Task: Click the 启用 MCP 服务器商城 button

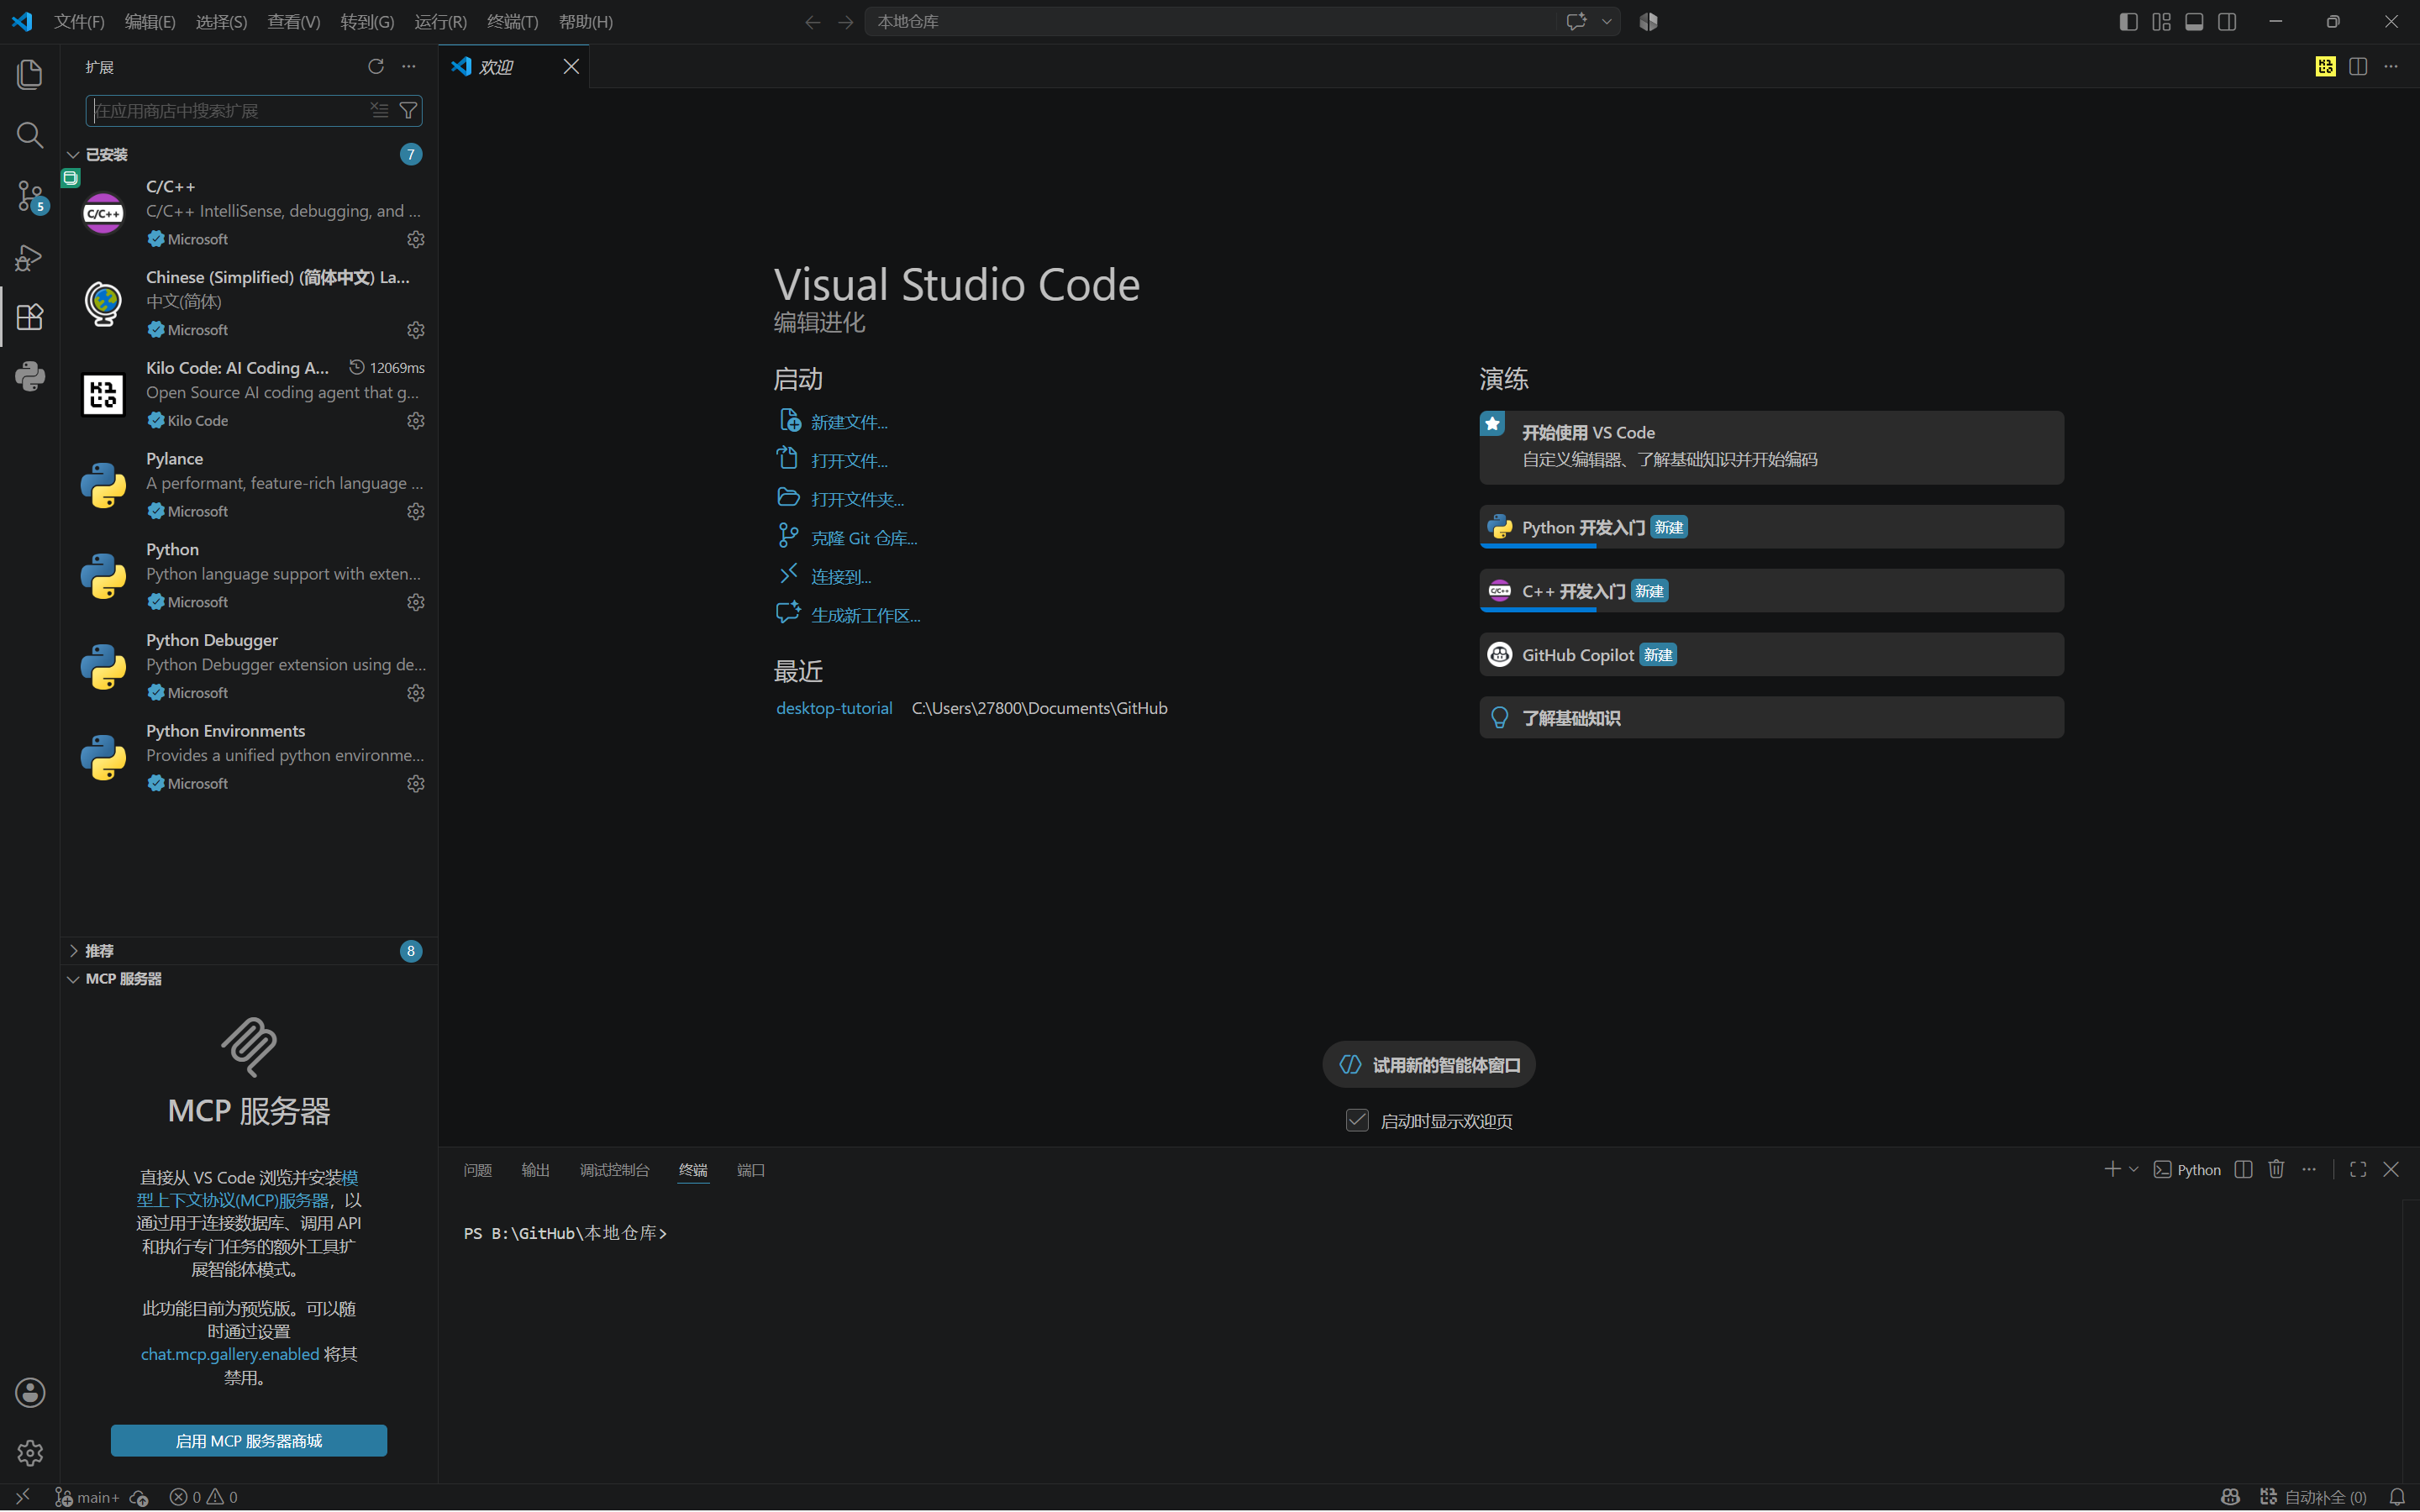Action: pos(249,1441)
